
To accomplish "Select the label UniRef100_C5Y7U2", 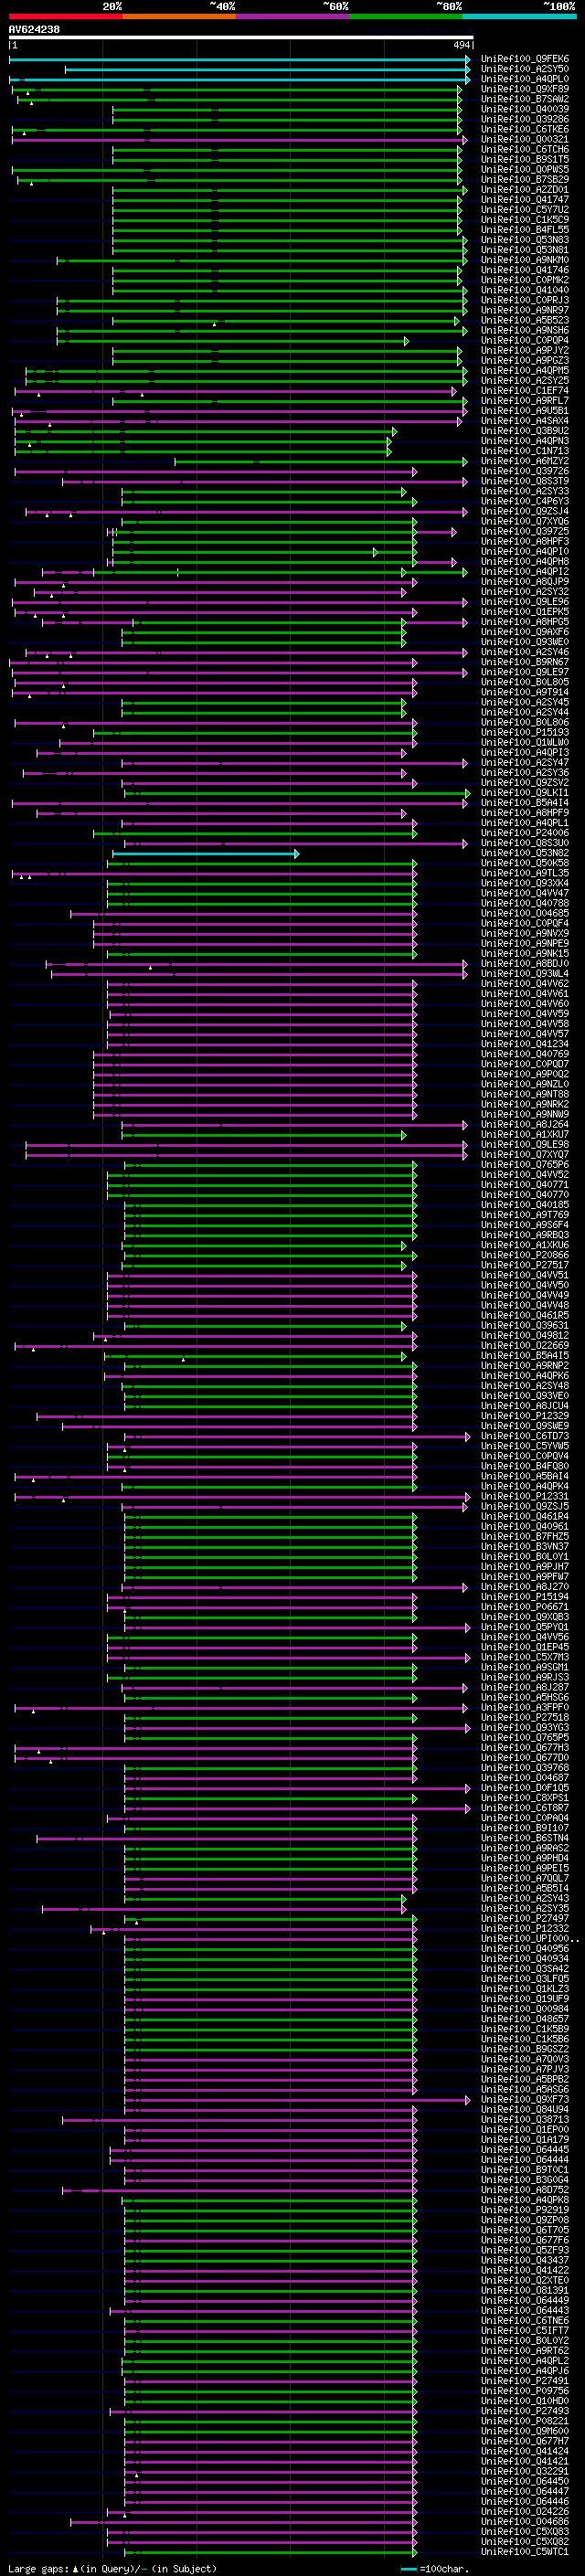I will (x=525, y=210).
